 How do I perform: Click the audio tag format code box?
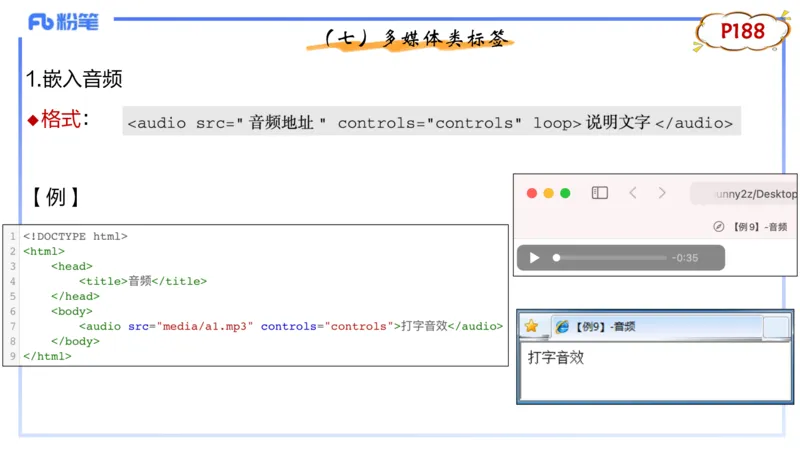tap(431, 123)
